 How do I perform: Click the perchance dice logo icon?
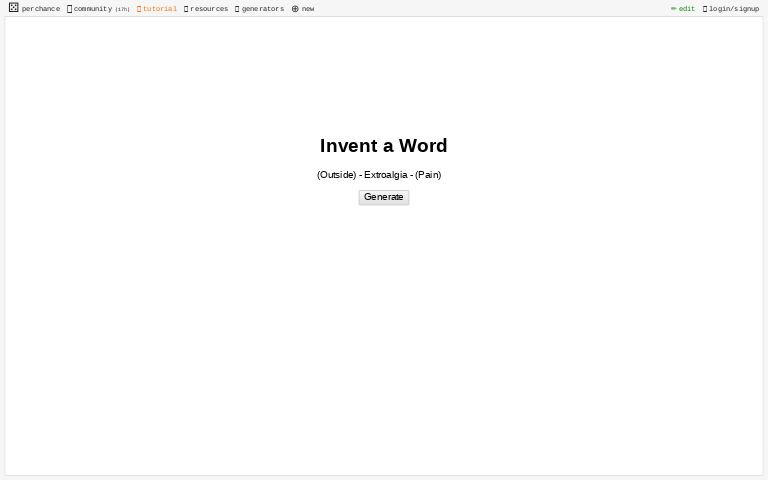click(x=13, y=8)
